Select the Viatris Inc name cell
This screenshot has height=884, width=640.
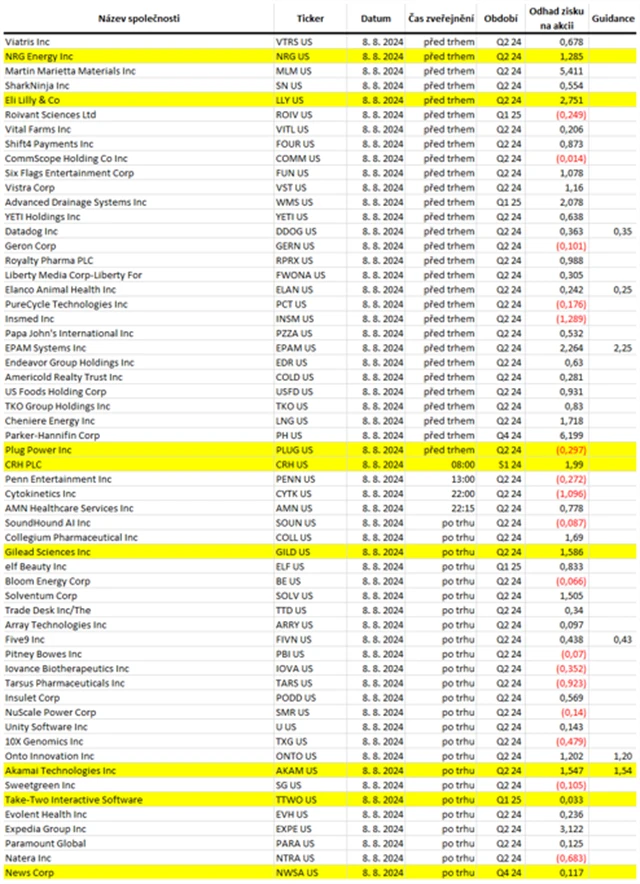pyautogui.click(x=137, y=42)
